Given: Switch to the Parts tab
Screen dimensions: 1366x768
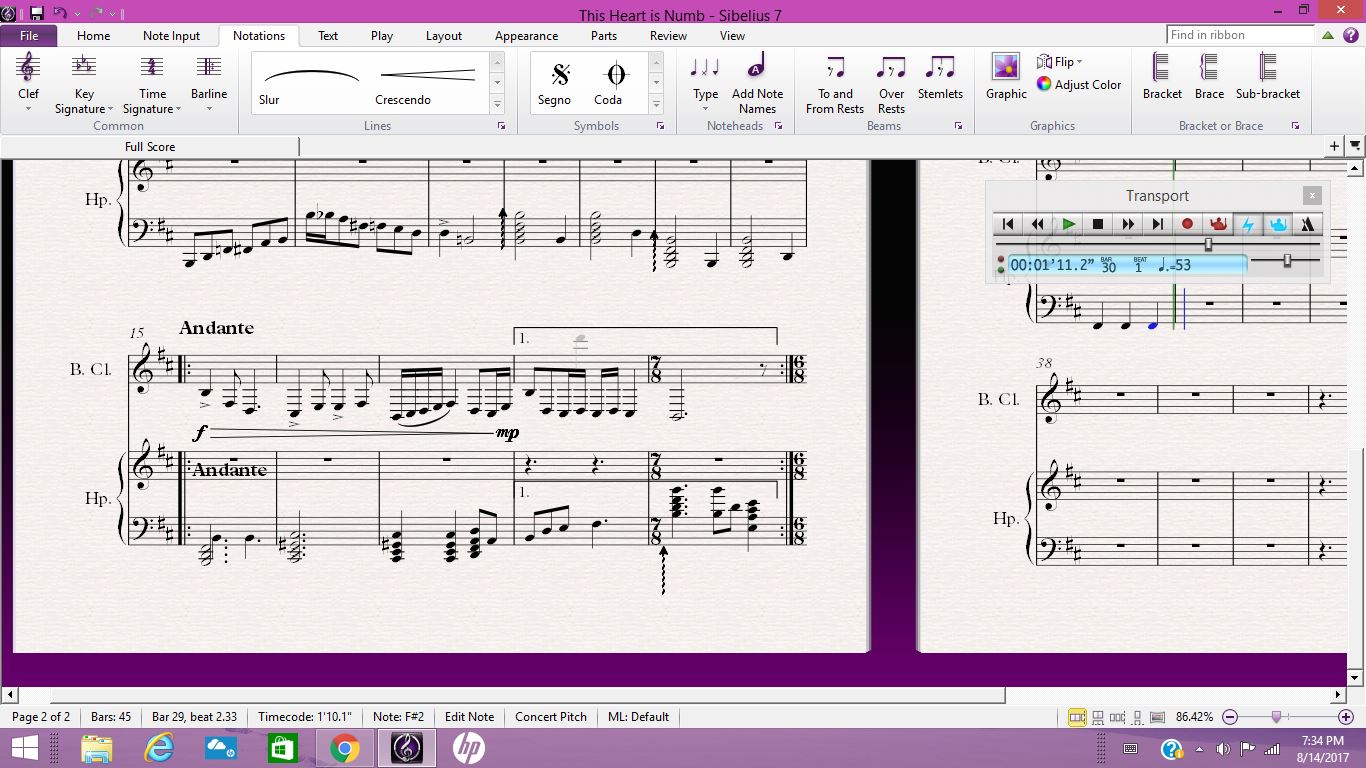Looking at the screenshot, I should (x=604, y=36).
